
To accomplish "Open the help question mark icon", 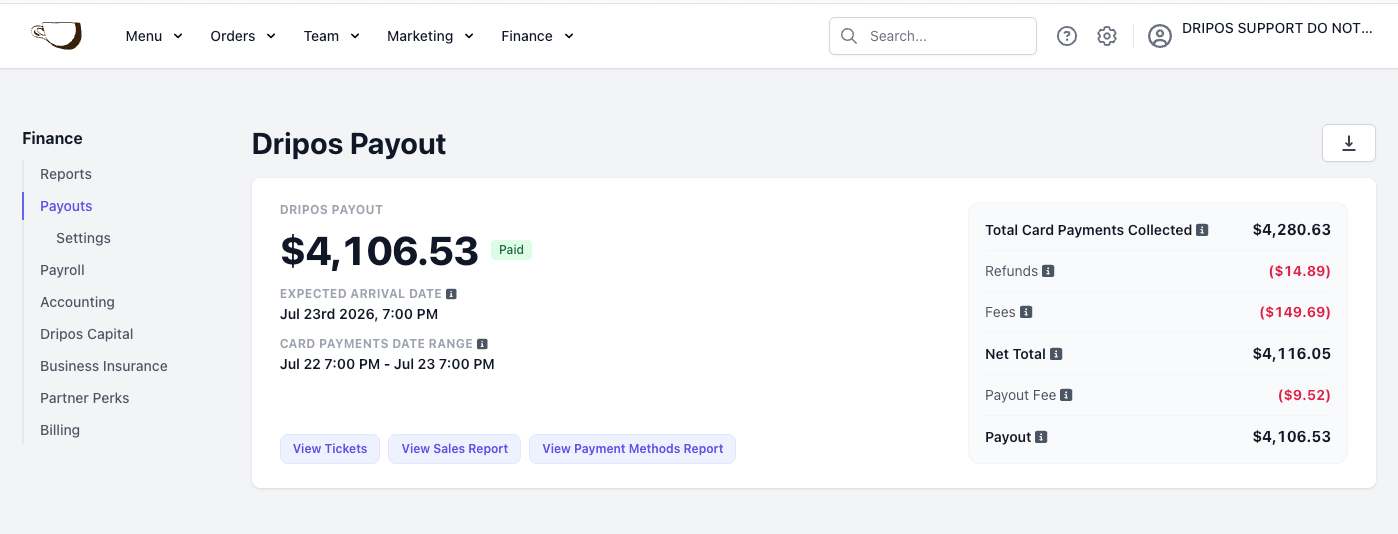I will pyautogui.click(x=1067, y=36).
